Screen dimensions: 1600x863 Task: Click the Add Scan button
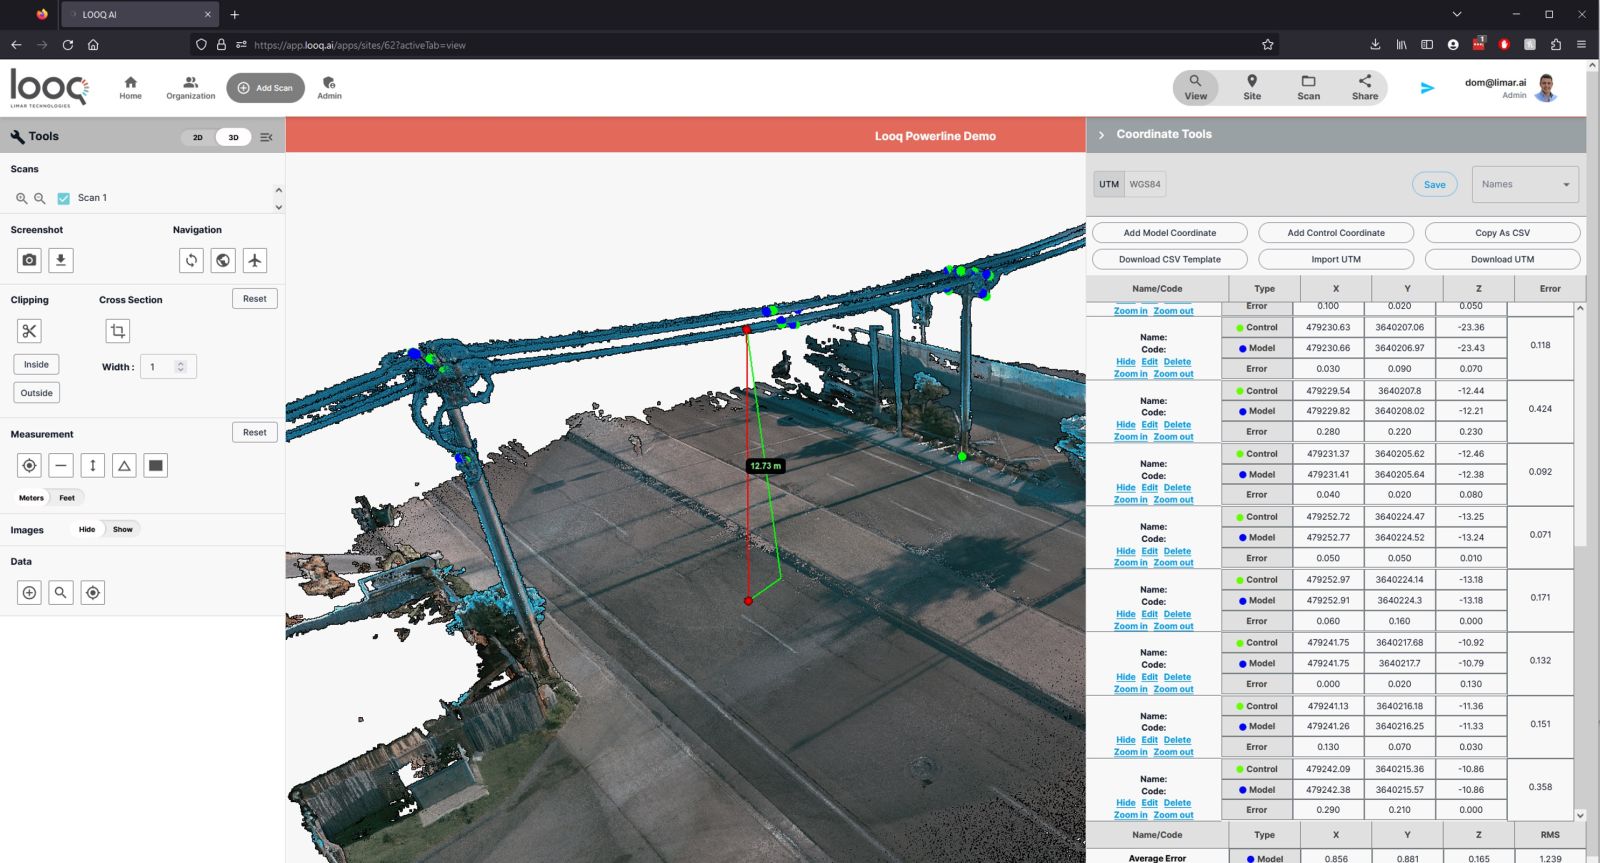(265, 88)
